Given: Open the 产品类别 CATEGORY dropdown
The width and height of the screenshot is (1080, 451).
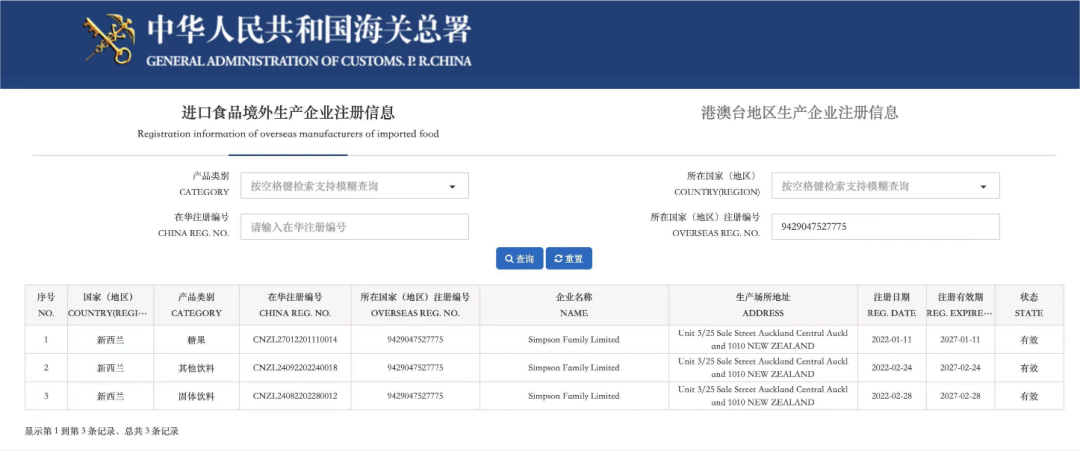Looking at the screenshot, I should 354,186.
